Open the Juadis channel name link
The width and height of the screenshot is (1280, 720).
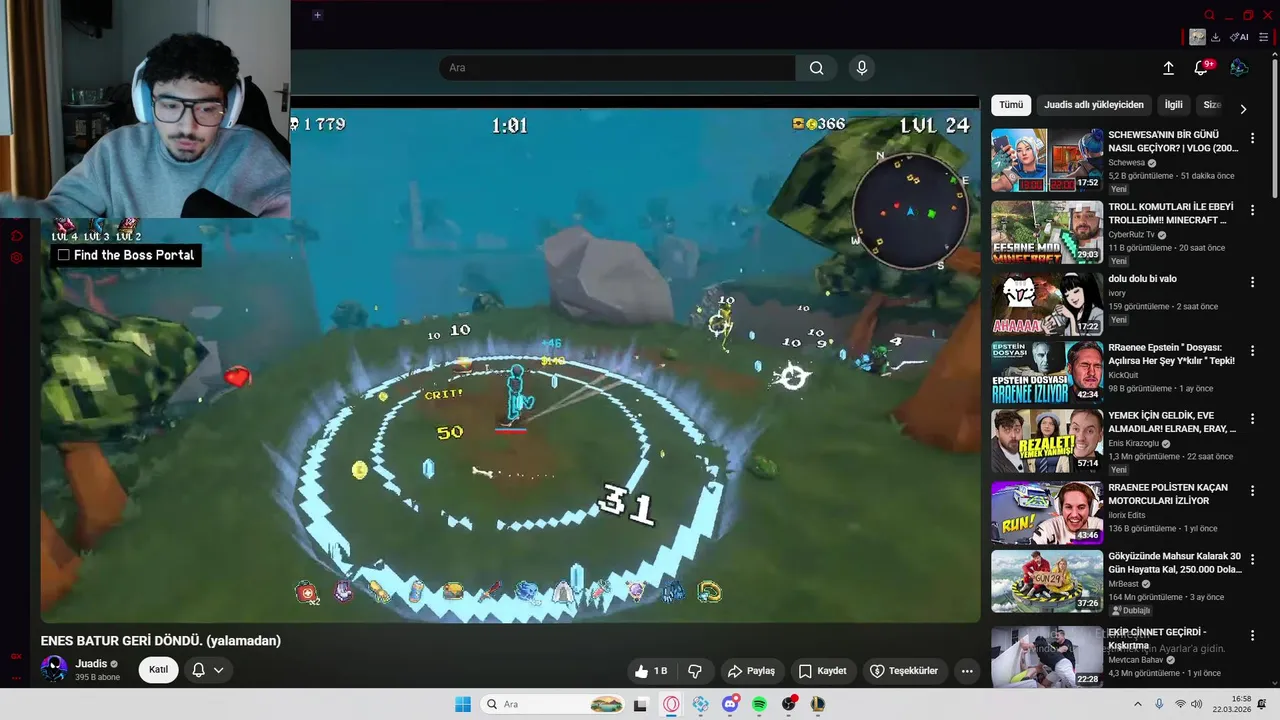(91, 664)
